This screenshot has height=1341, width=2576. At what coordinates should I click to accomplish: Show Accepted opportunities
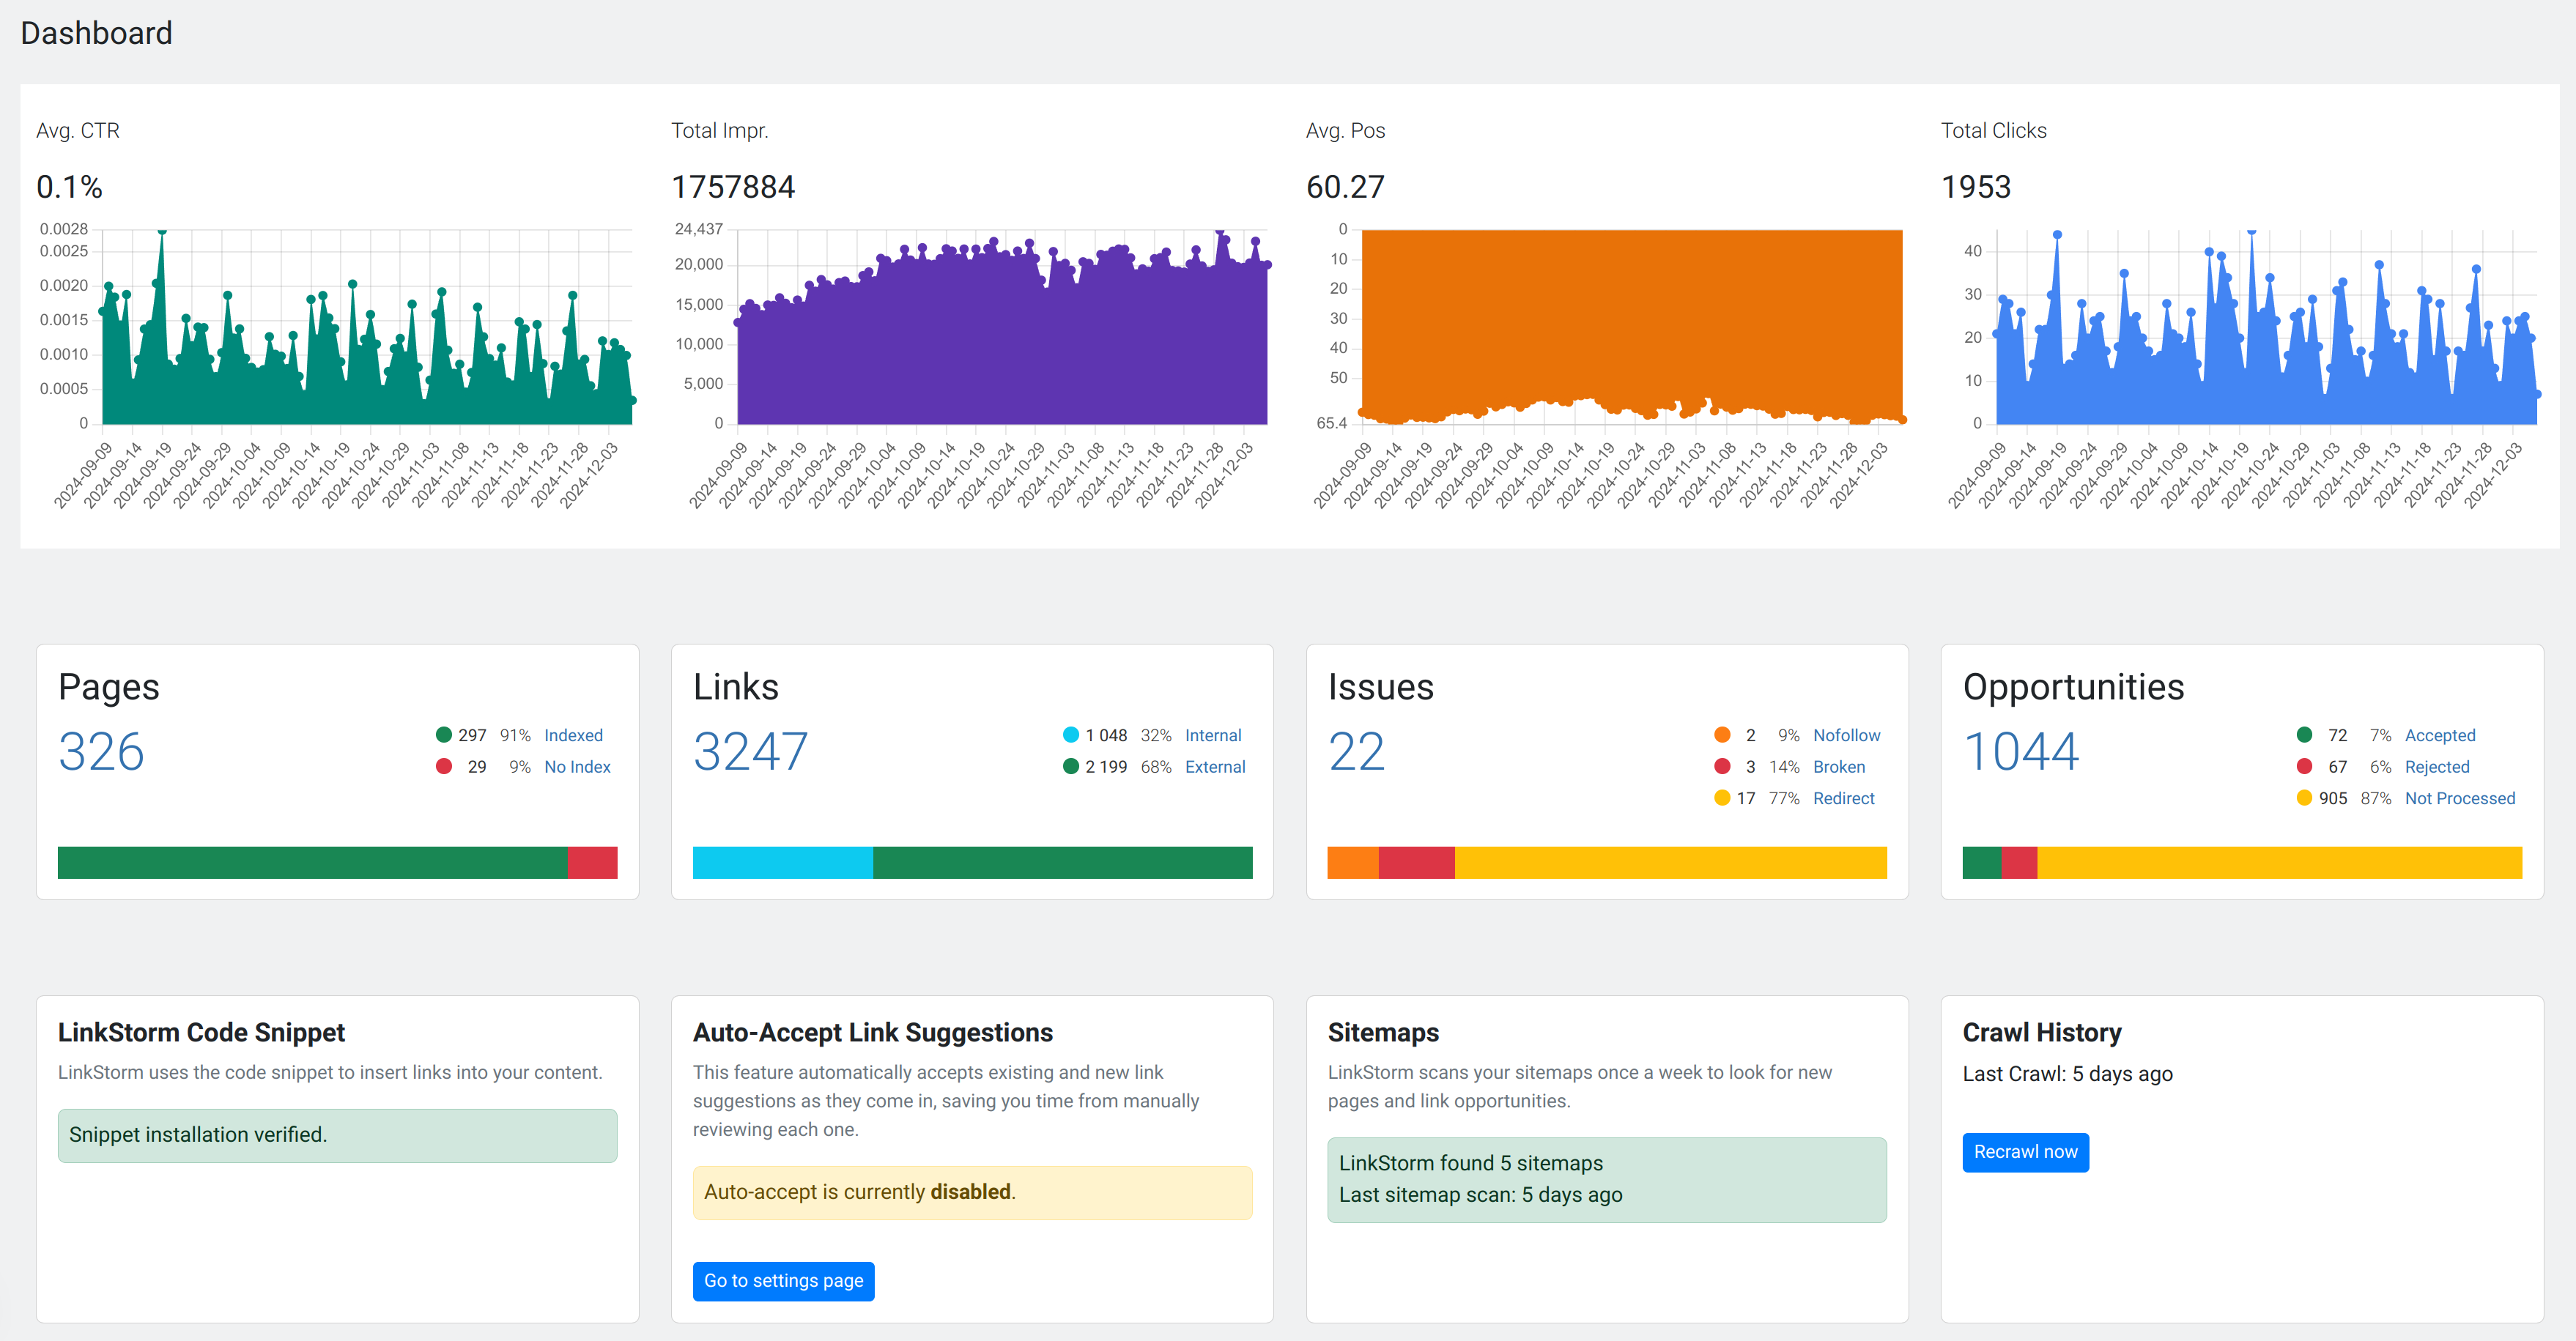point(2439,735)
